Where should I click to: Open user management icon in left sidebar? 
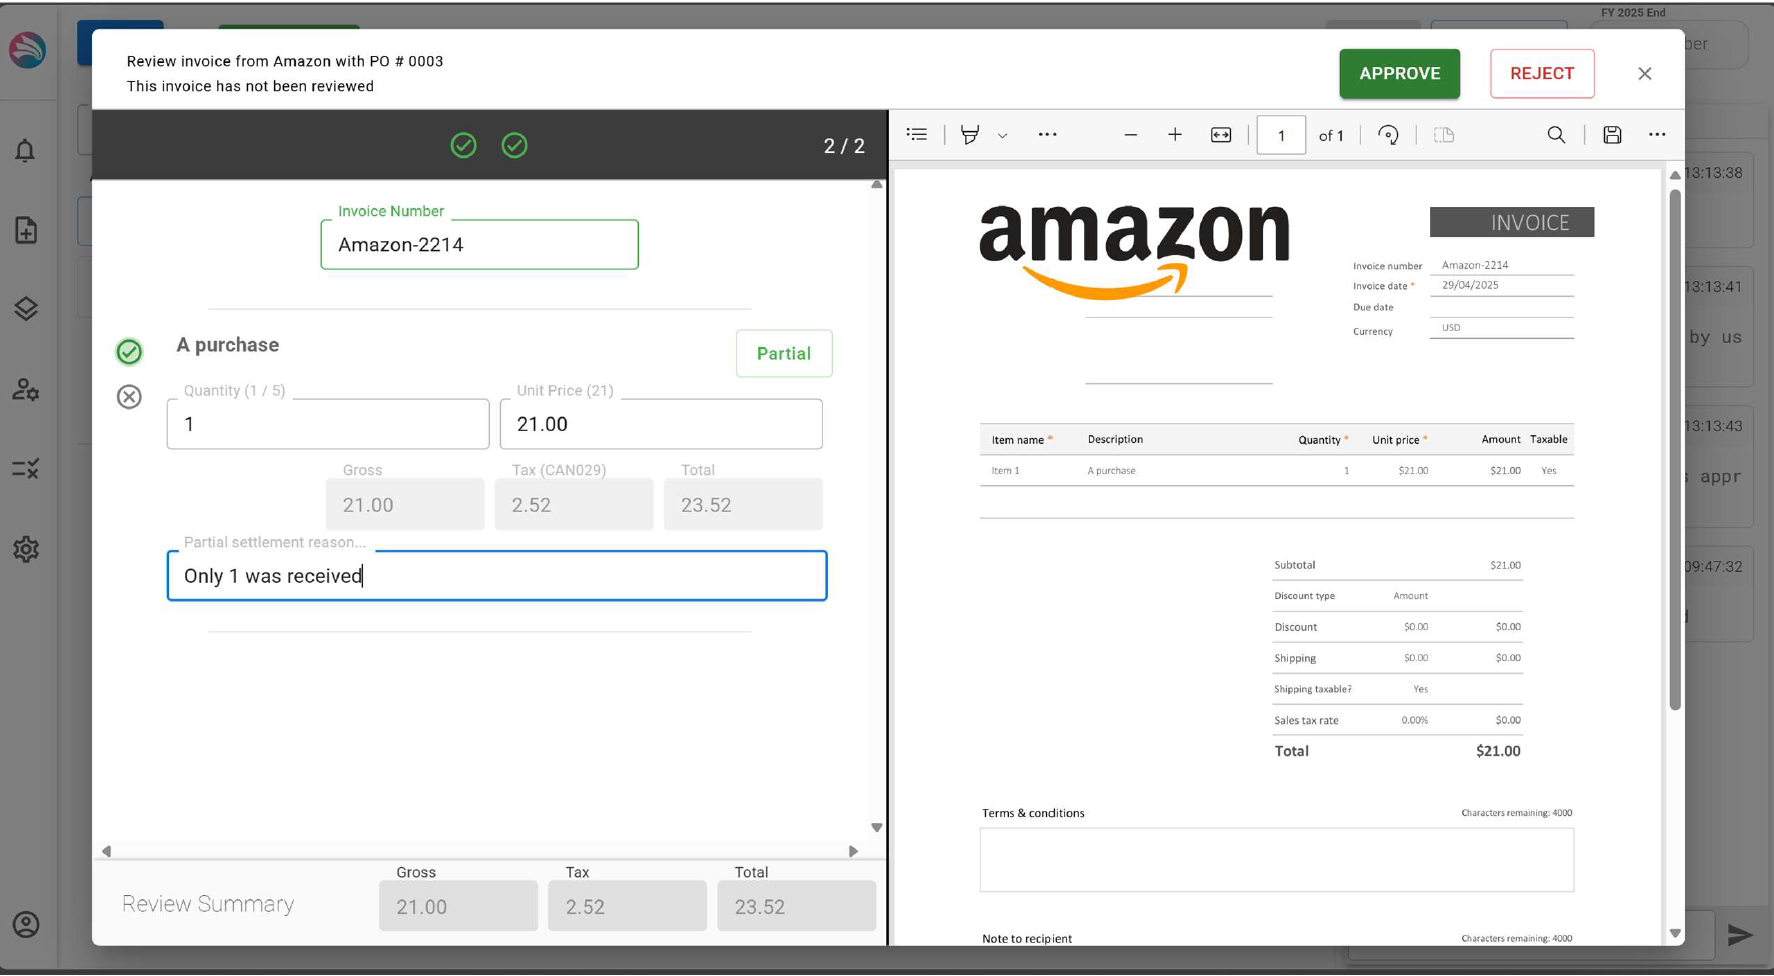coord(27,391)
